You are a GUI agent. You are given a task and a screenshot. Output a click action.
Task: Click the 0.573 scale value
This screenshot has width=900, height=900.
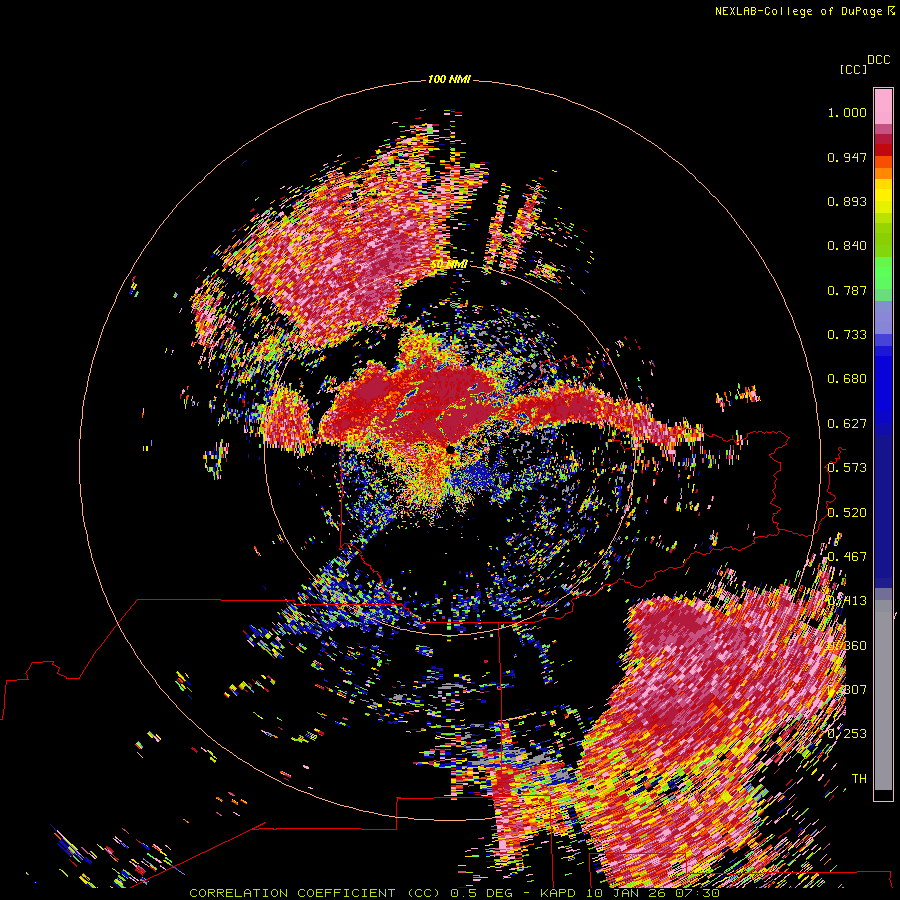[x=847, y=468]
